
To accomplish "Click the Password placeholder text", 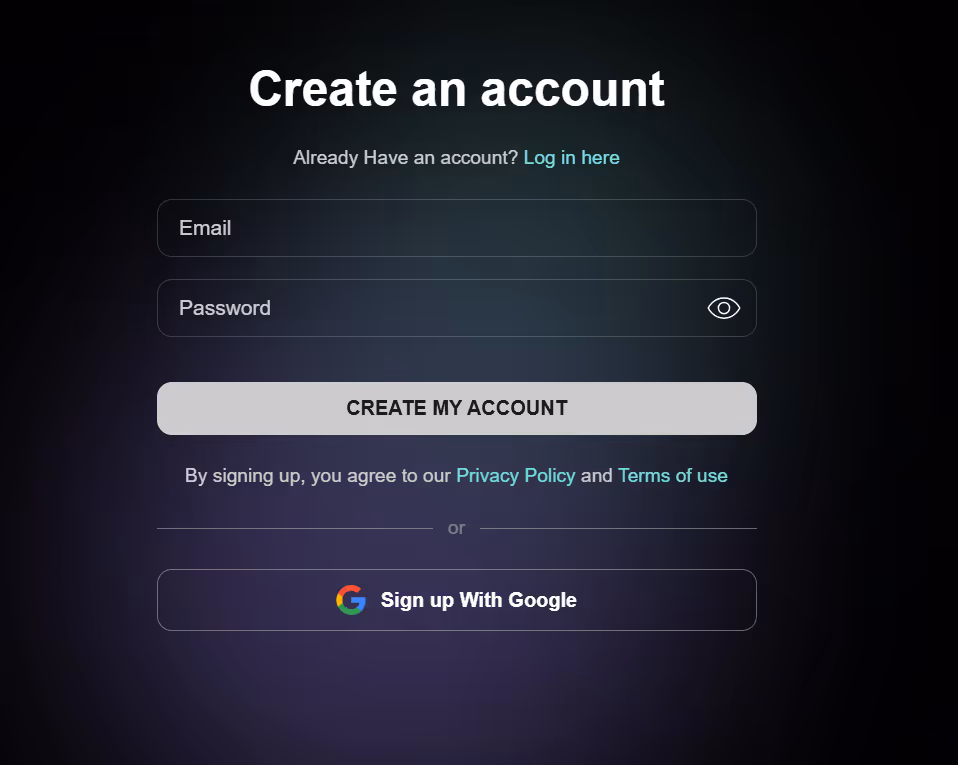I will click(225, 308).
